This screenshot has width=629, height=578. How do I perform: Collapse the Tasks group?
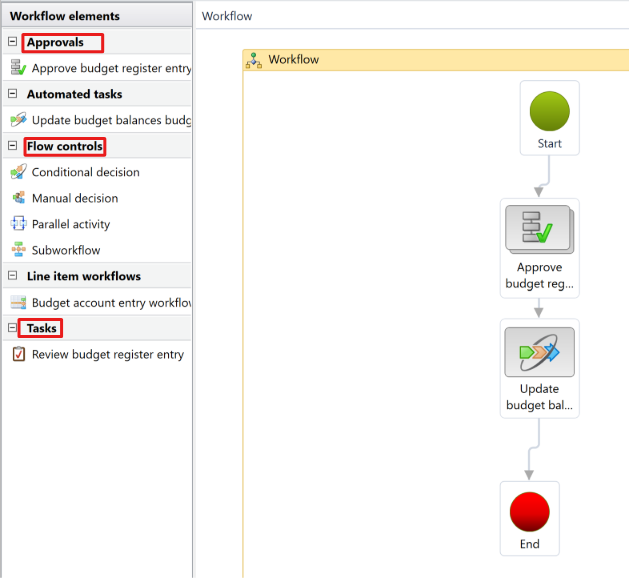coord(12,328)
